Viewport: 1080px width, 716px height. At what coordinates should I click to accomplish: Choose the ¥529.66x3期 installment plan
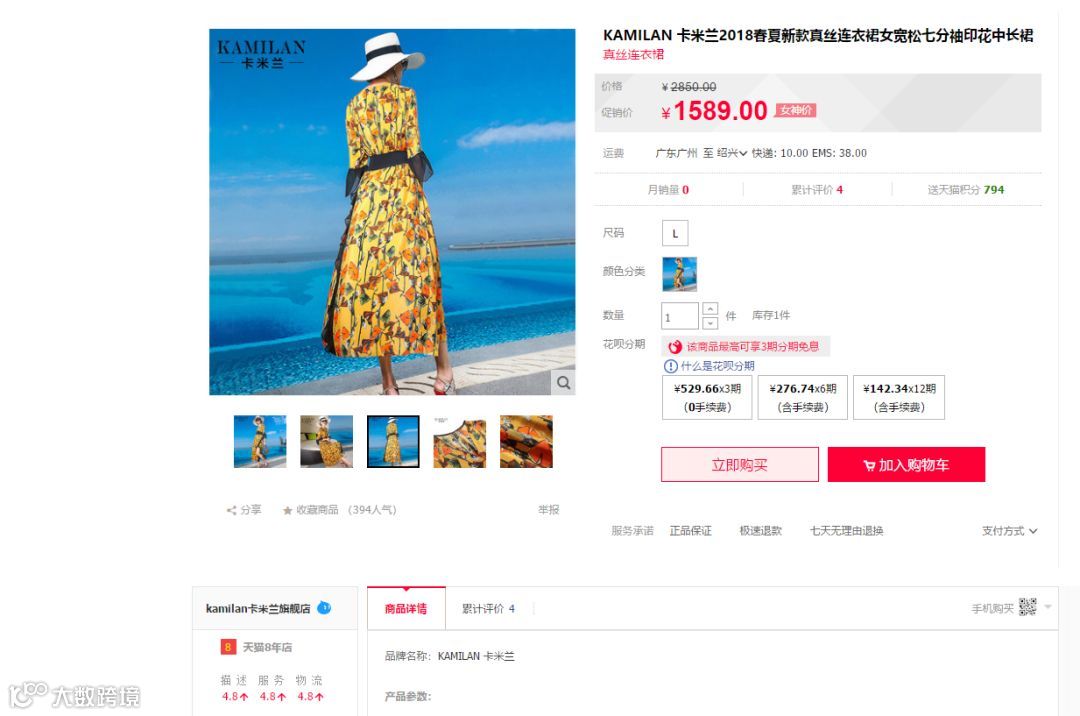(x=707, y=397)
